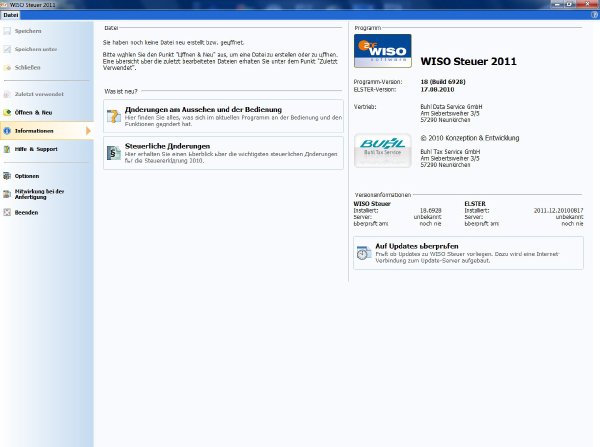
Task: Select the Versionsinformationen heading
Action: point(383,194)
